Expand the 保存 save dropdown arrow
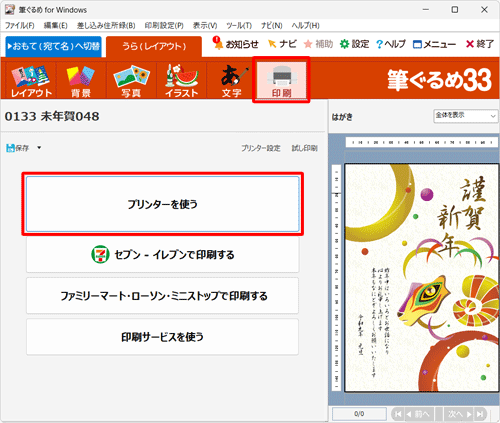The height and width of the screenshot is (423, 500). (x=39, y=148)
